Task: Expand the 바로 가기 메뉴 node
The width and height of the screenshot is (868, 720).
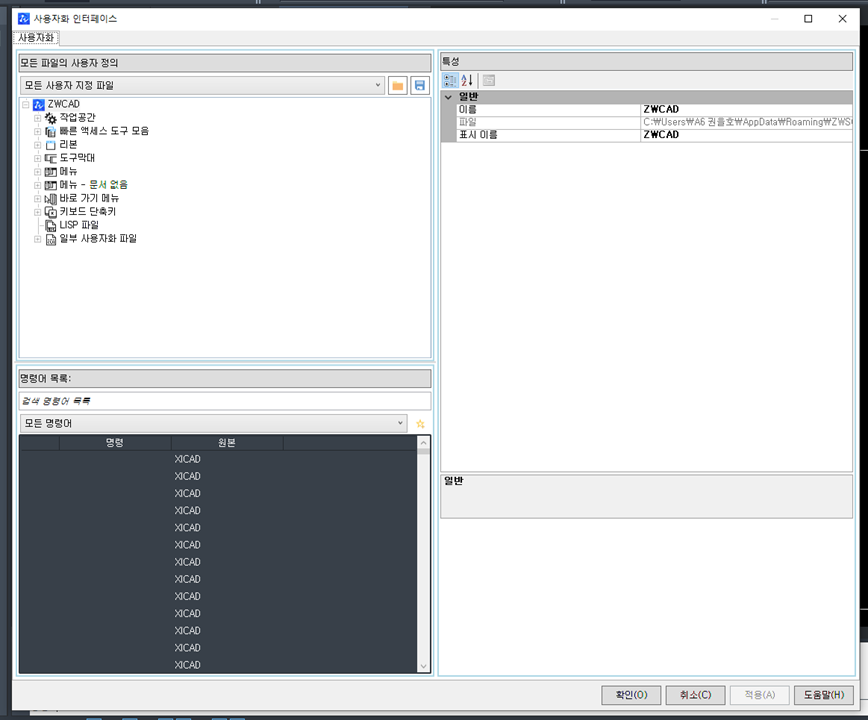Action: coord(38,199)
